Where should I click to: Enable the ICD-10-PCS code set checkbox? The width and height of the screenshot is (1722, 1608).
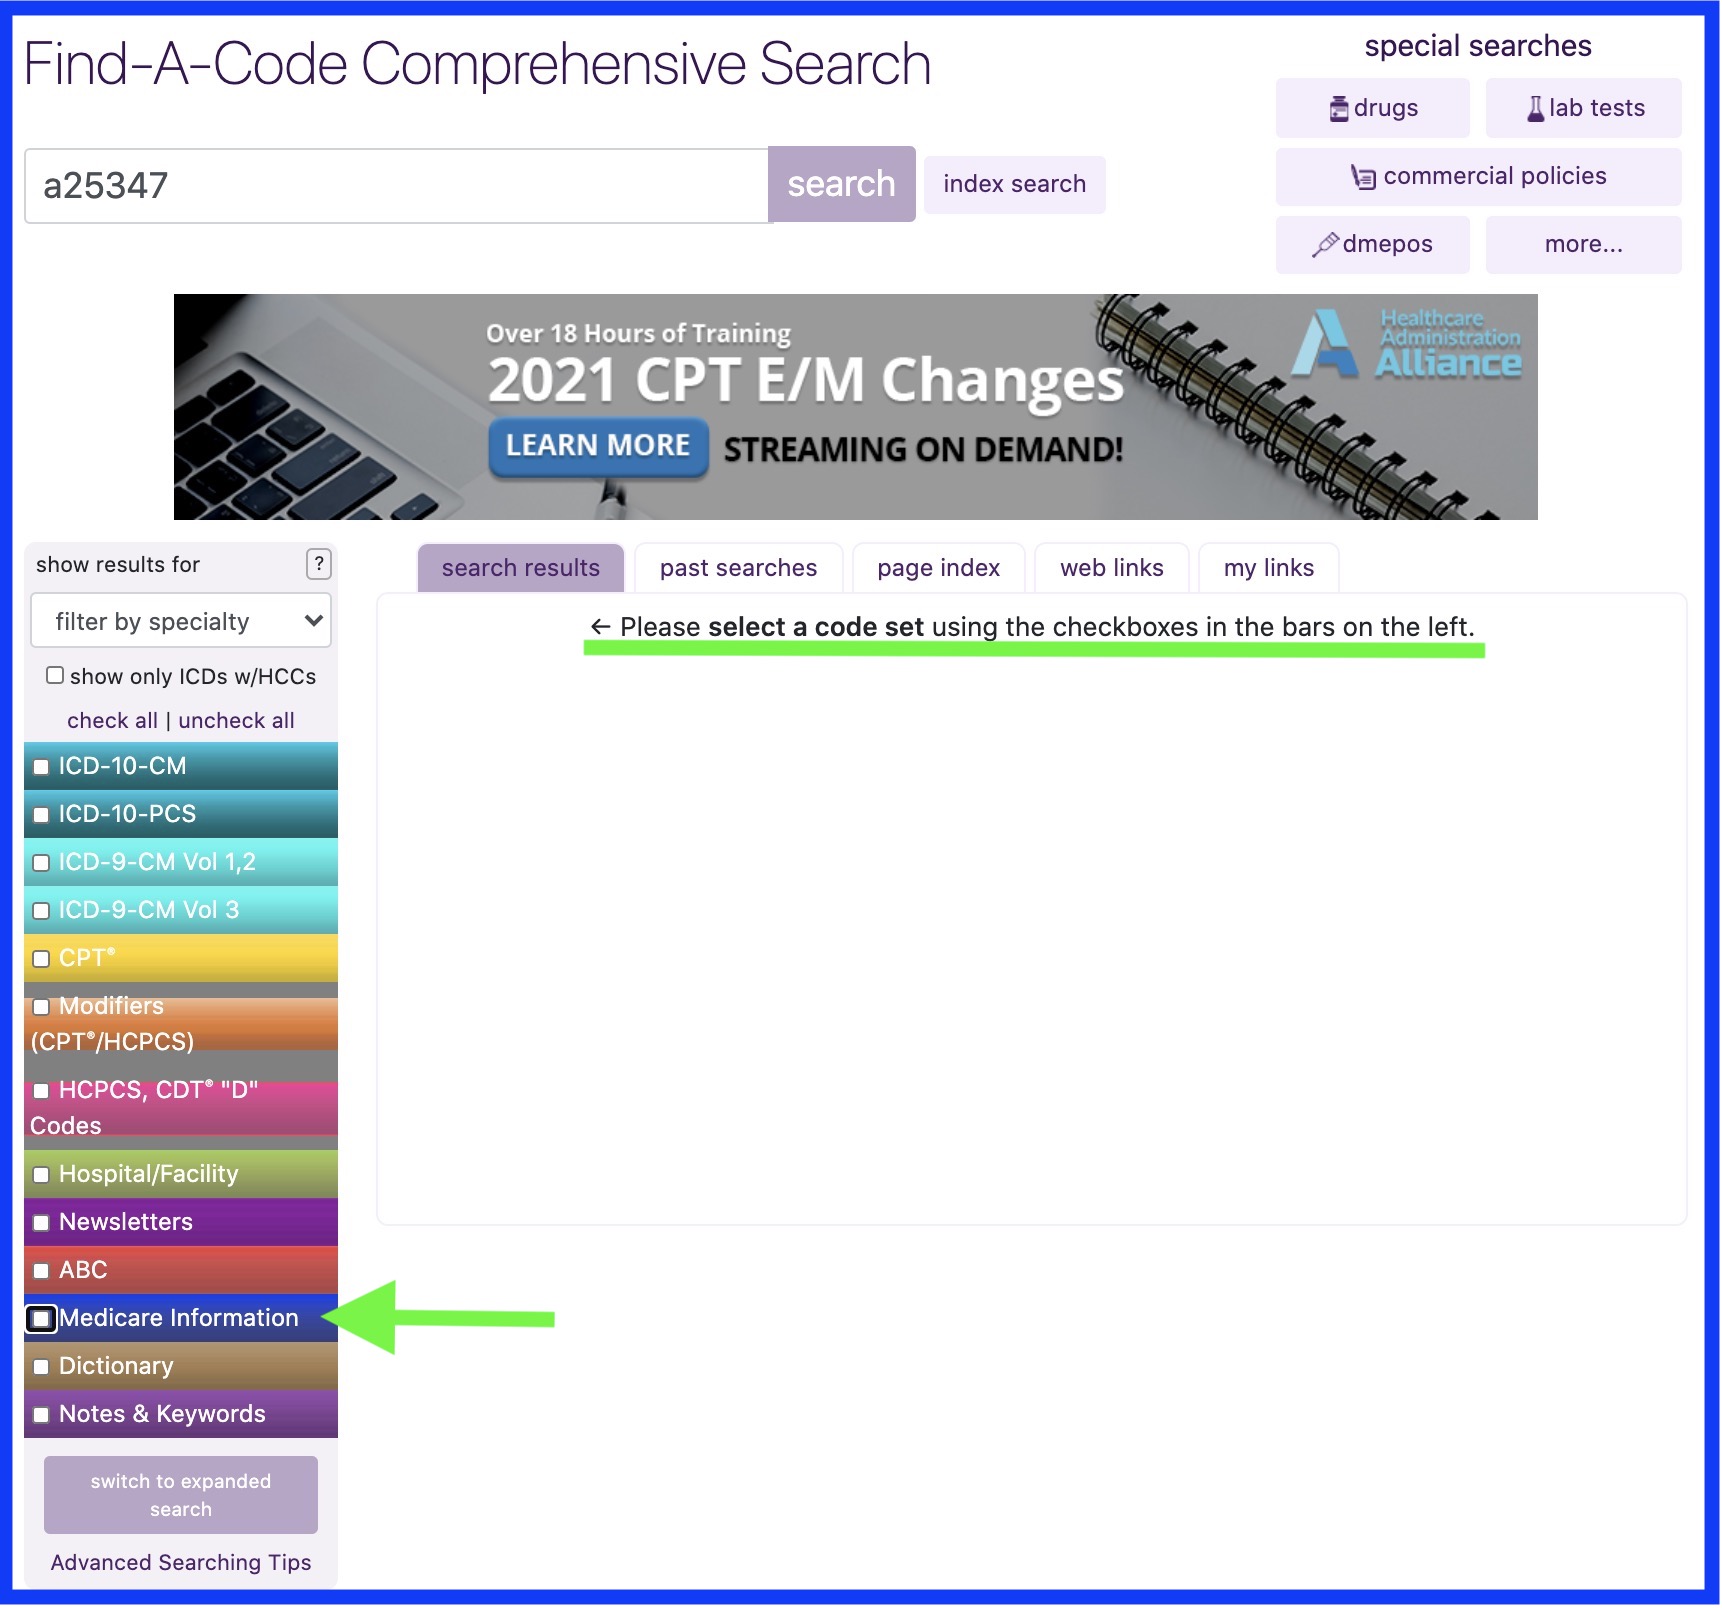click(41, 815)
